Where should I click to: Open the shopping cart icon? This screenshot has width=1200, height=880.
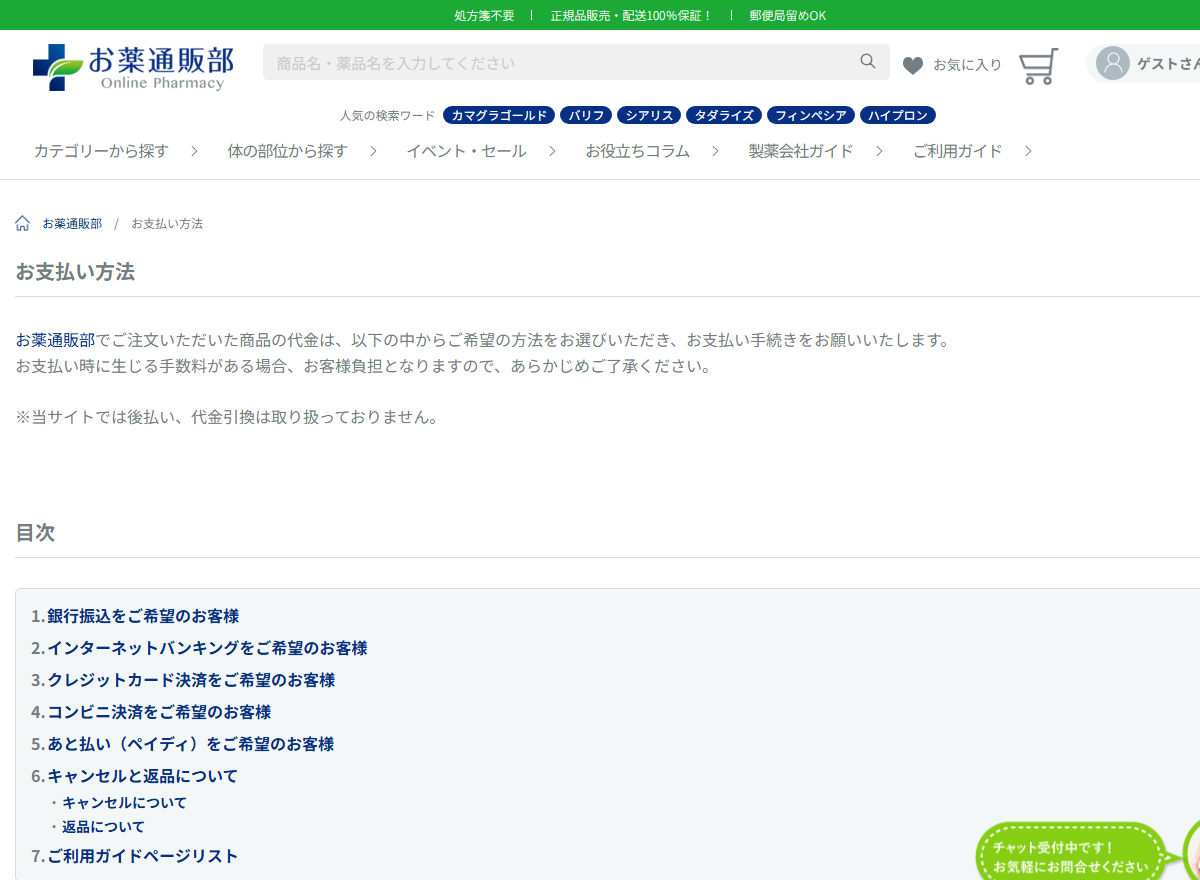point(1038,66)
